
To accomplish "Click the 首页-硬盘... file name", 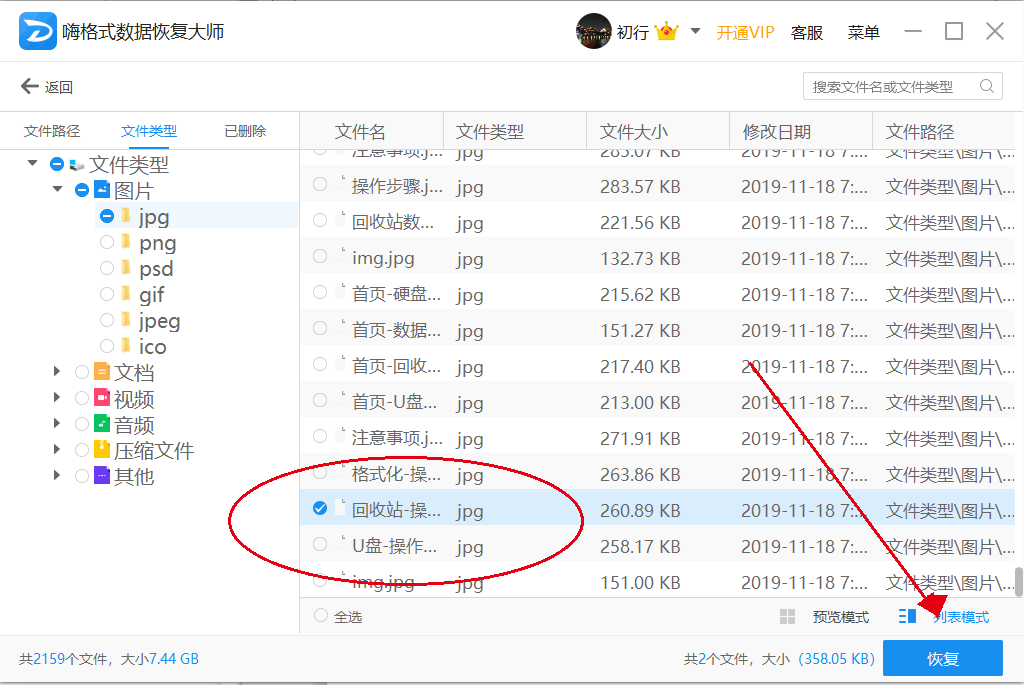I will coord(396,295).
